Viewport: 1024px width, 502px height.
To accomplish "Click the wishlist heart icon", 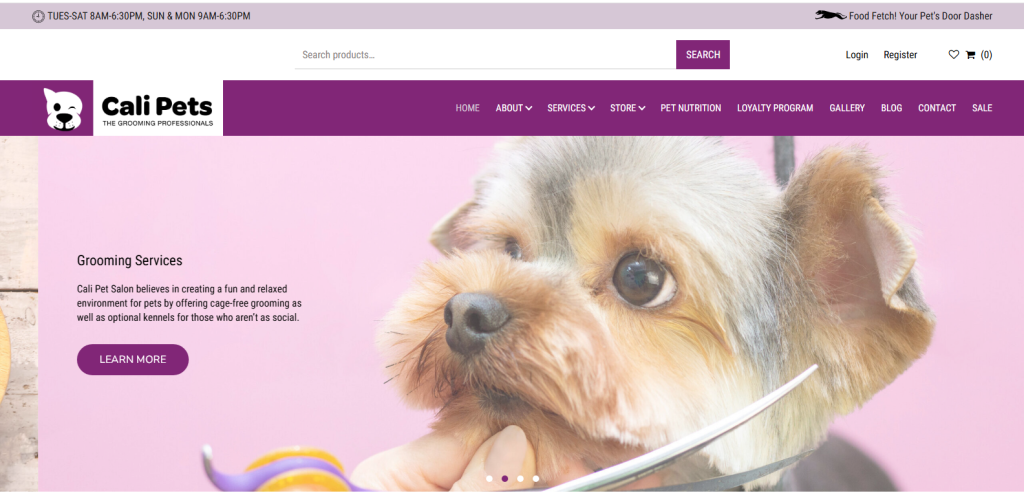I will pyautogui.click(x=953, y=55).
